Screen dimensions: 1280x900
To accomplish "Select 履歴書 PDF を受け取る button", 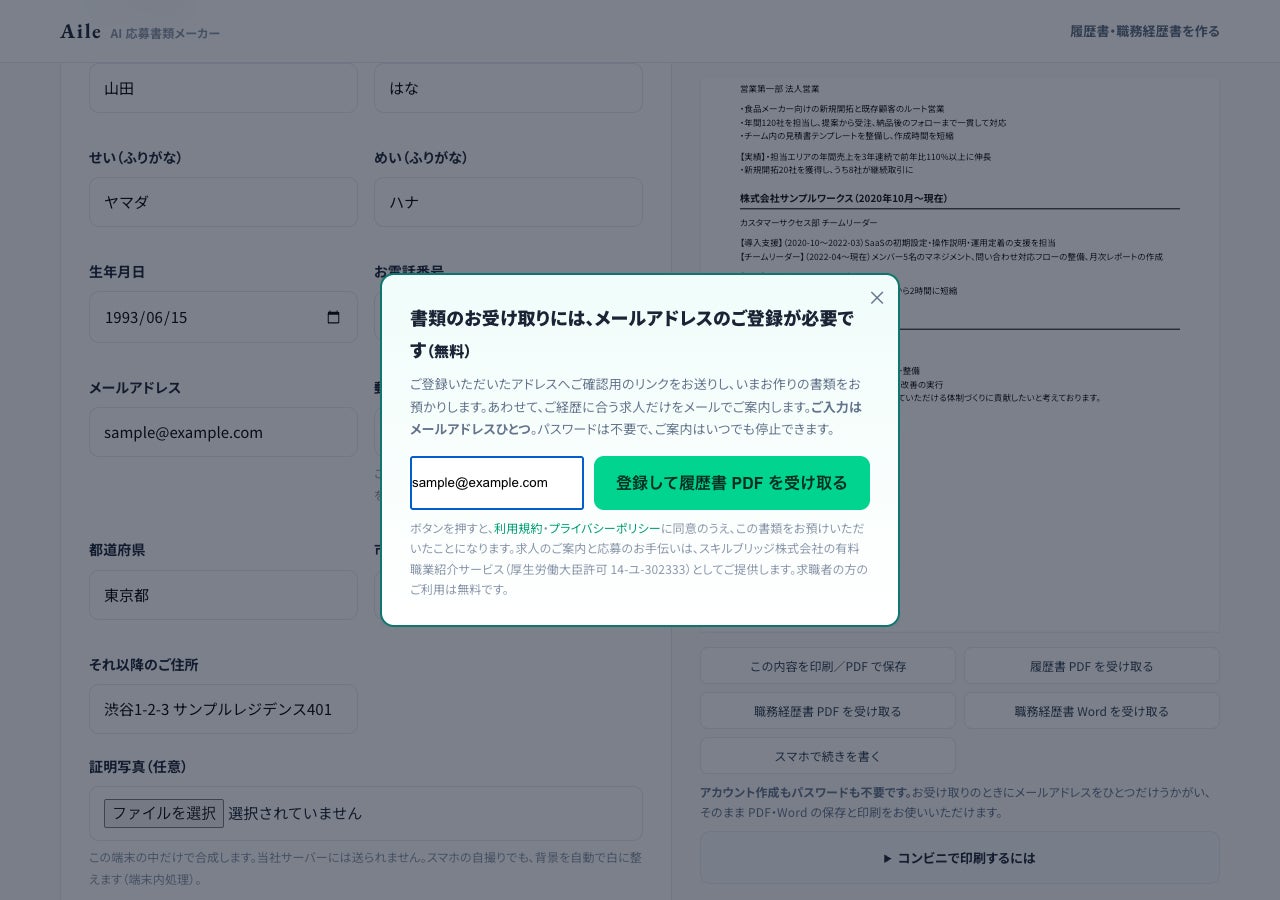I will click(x=1092, y=666).
